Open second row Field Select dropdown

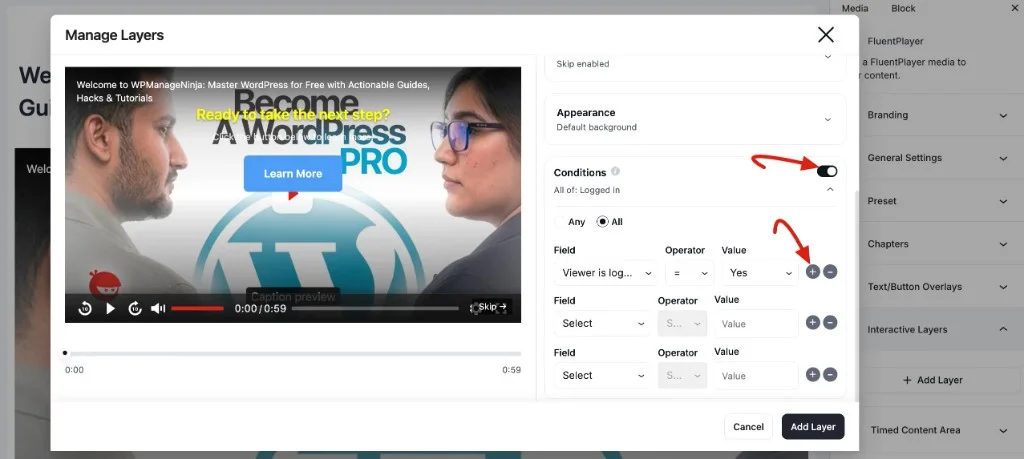tap(601, 323)
